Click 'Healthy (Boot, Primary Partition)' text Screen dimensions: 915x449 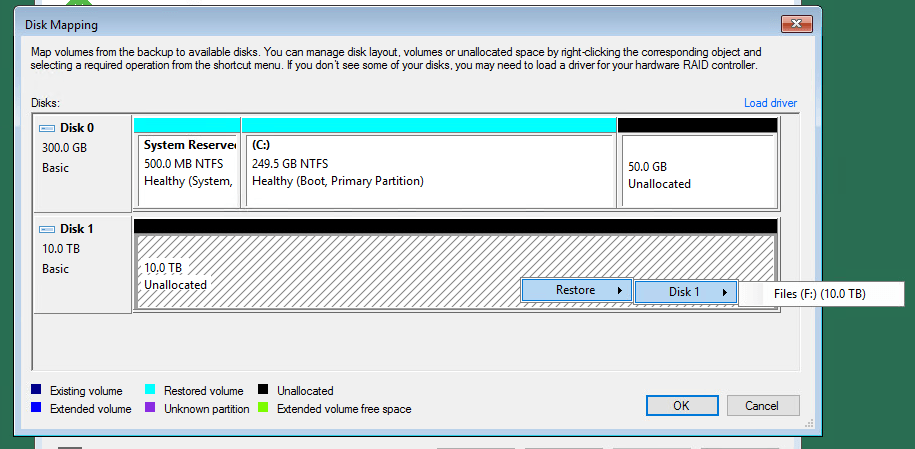pyautogui.click(x=338, y=181)
